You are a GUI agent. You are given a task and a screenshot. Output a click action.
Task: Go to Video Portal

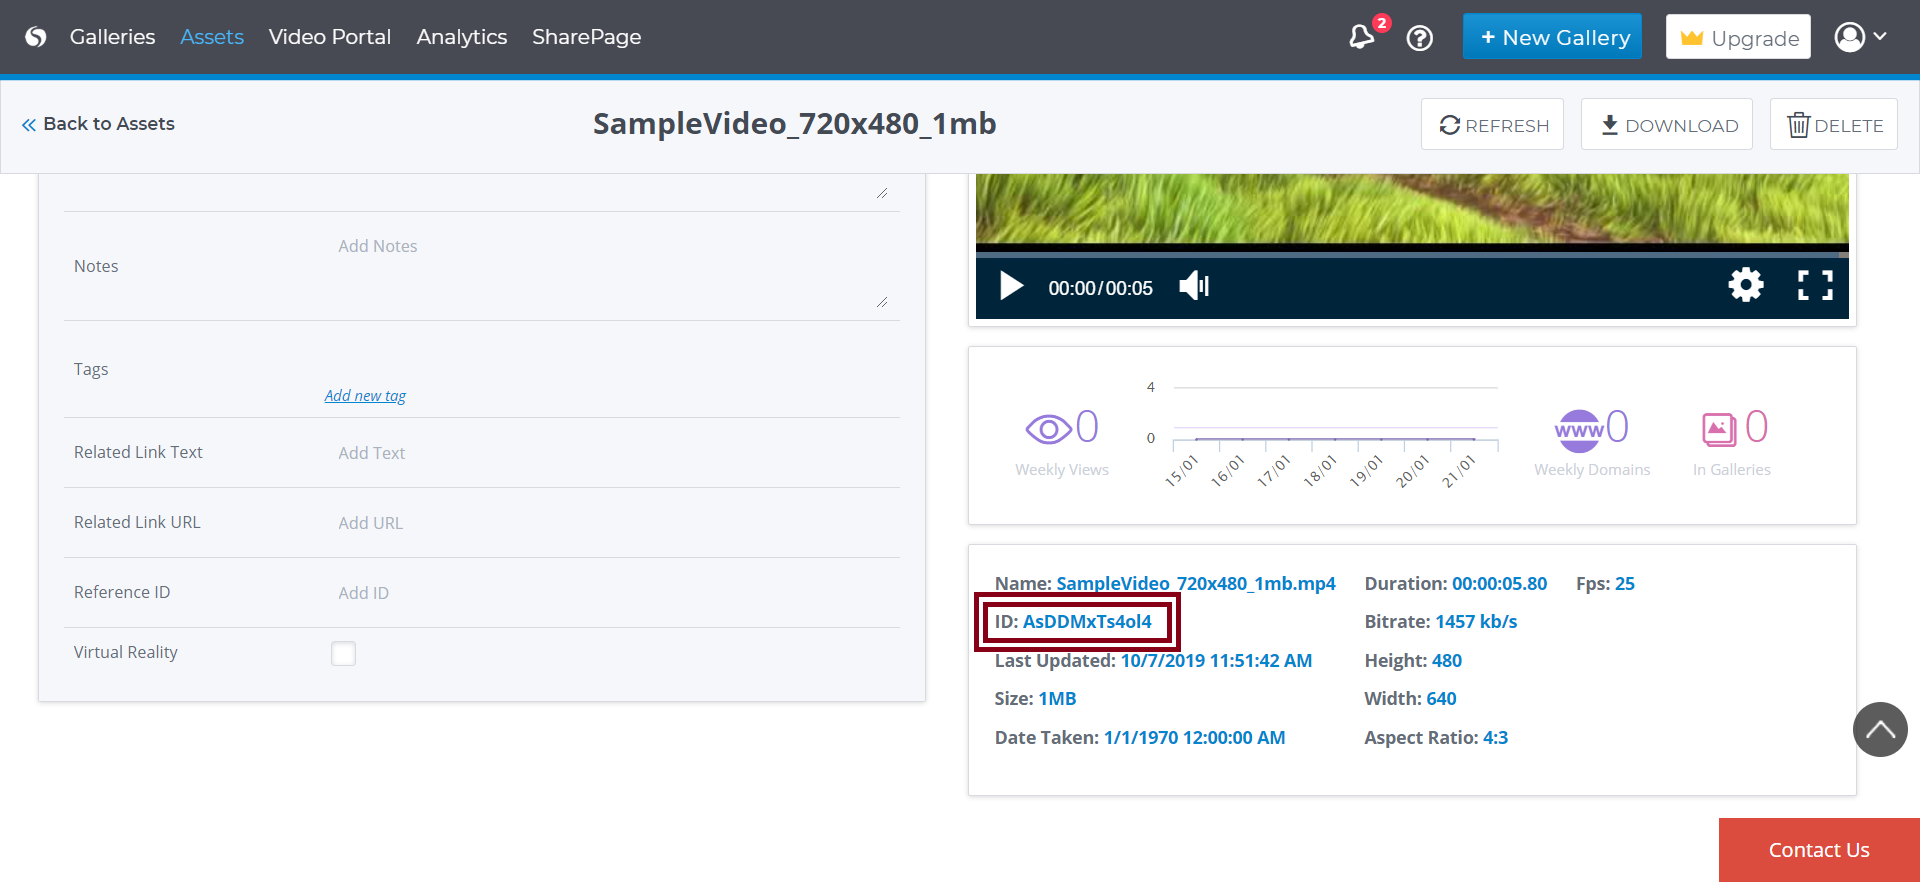(x=329, y=37)
